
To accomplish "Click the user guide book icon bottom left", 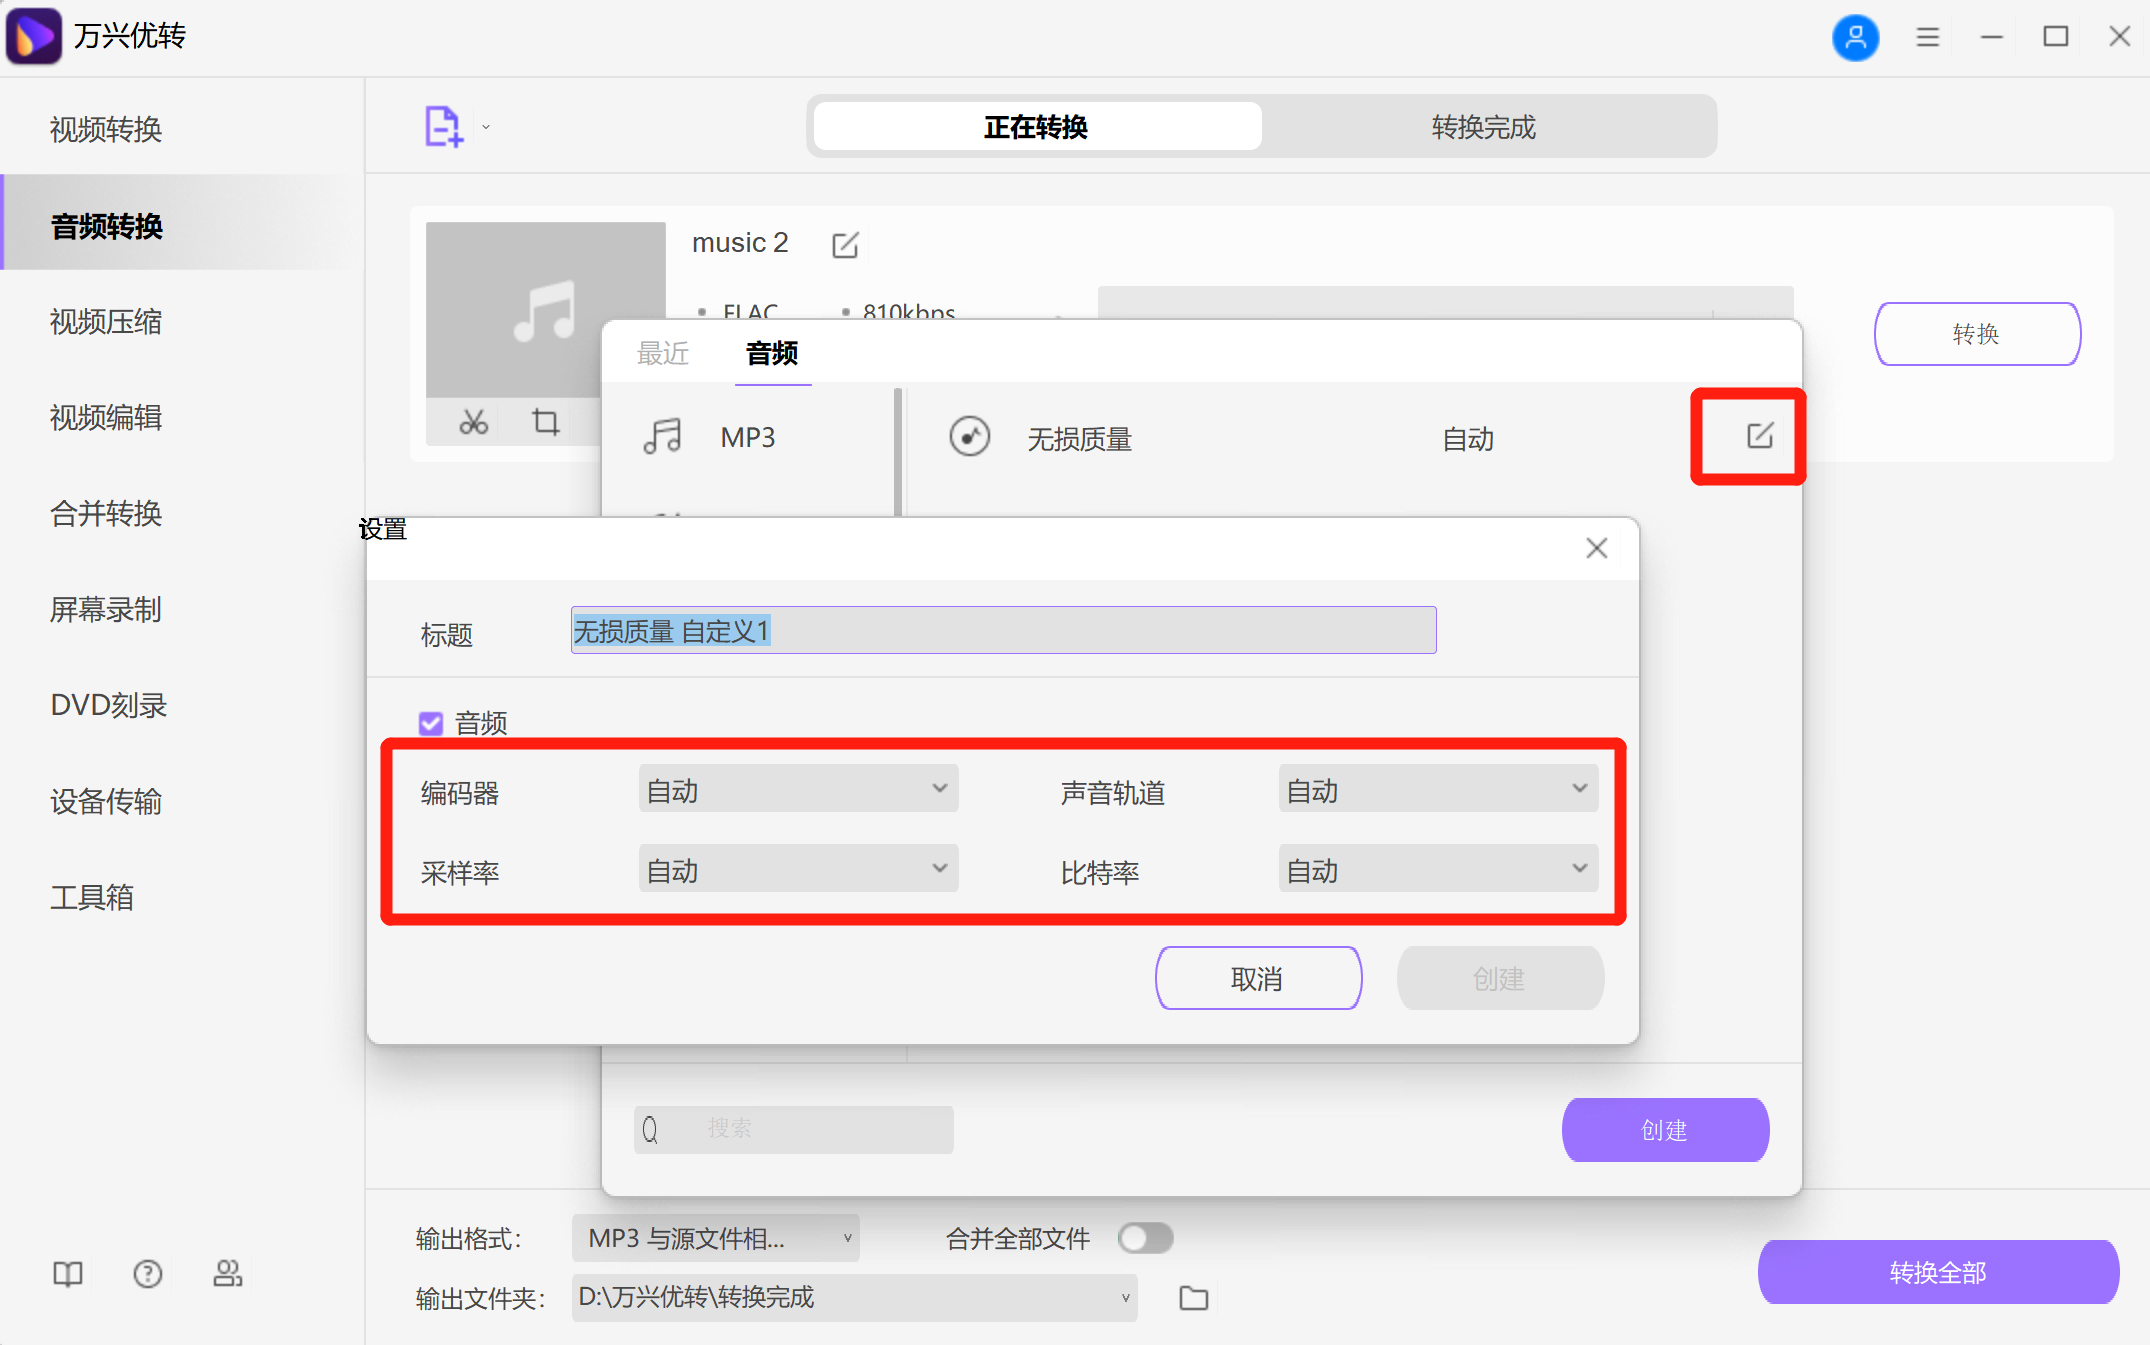I will [x=66, y=1273].
